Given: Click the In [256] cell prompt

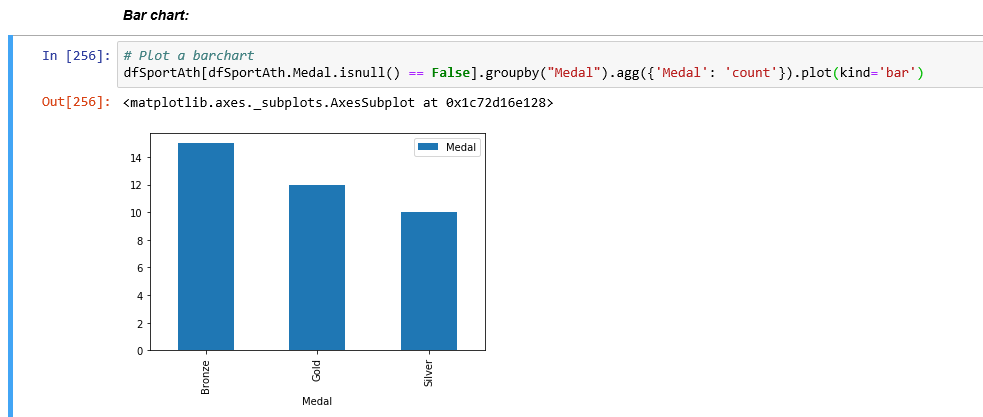Looking at the screenshot, I should tap(76, 56).
